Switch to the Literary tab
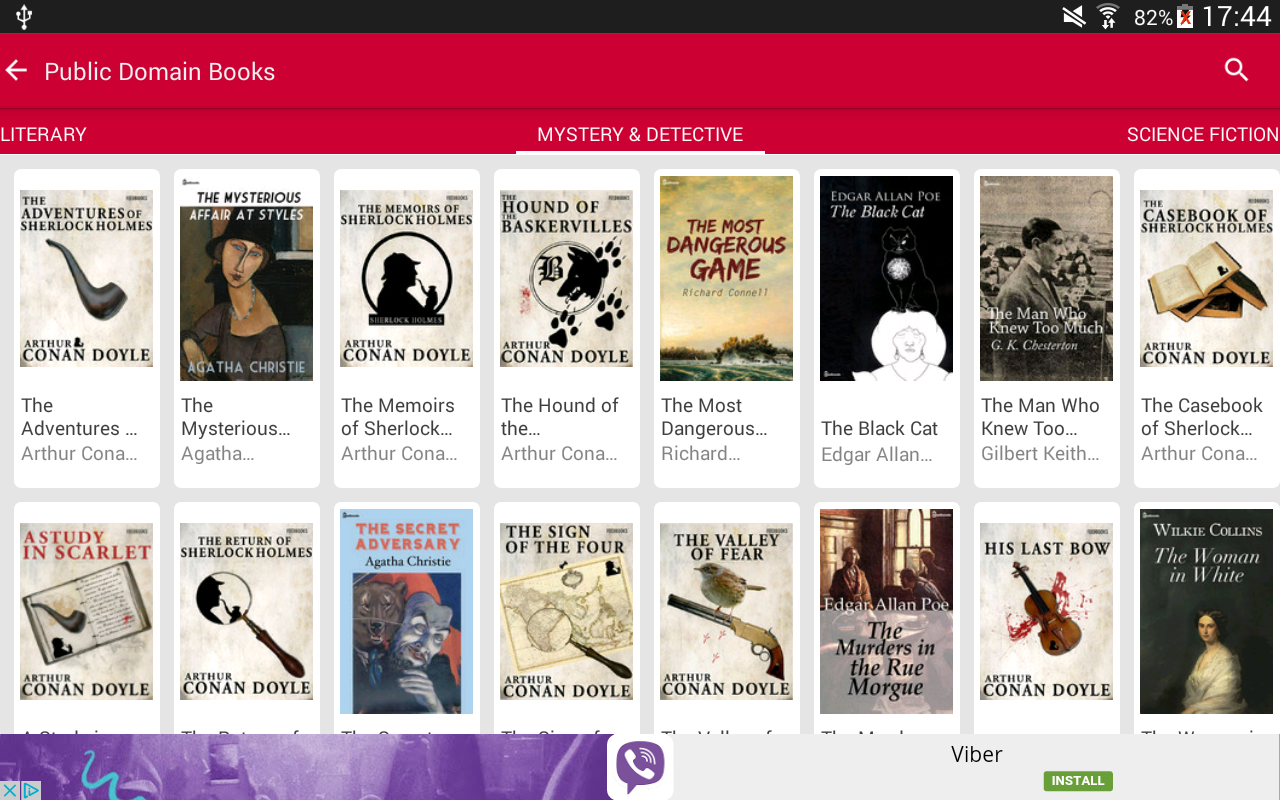1280x800 pixels. tap(43, 135)
